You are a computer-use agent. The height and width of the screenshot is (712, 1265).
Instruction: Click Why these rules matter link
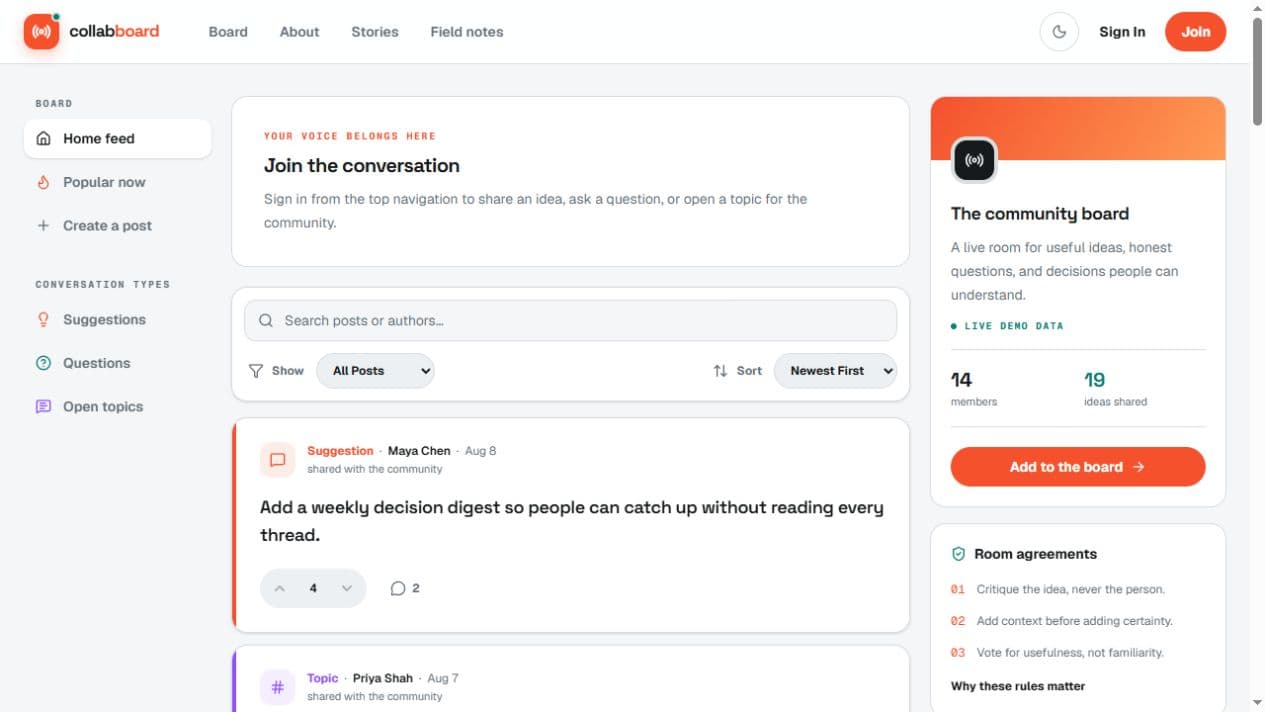1018,686
